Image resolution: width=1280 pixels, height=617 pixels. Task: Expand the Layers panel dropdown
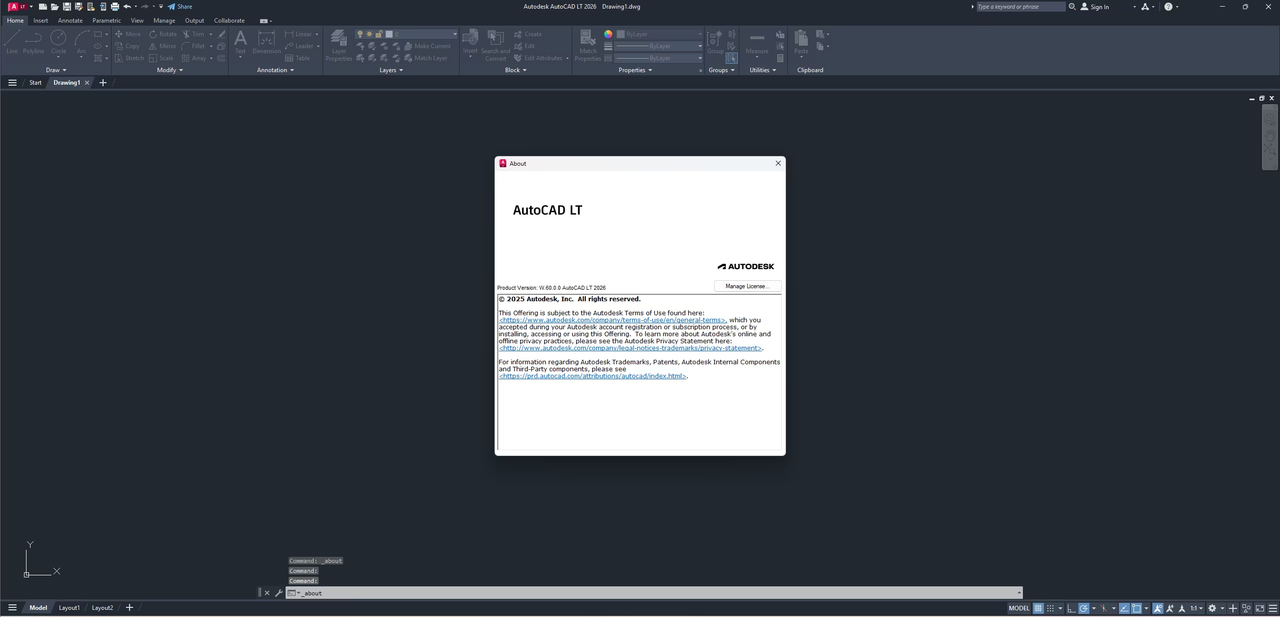click(391, 70)
